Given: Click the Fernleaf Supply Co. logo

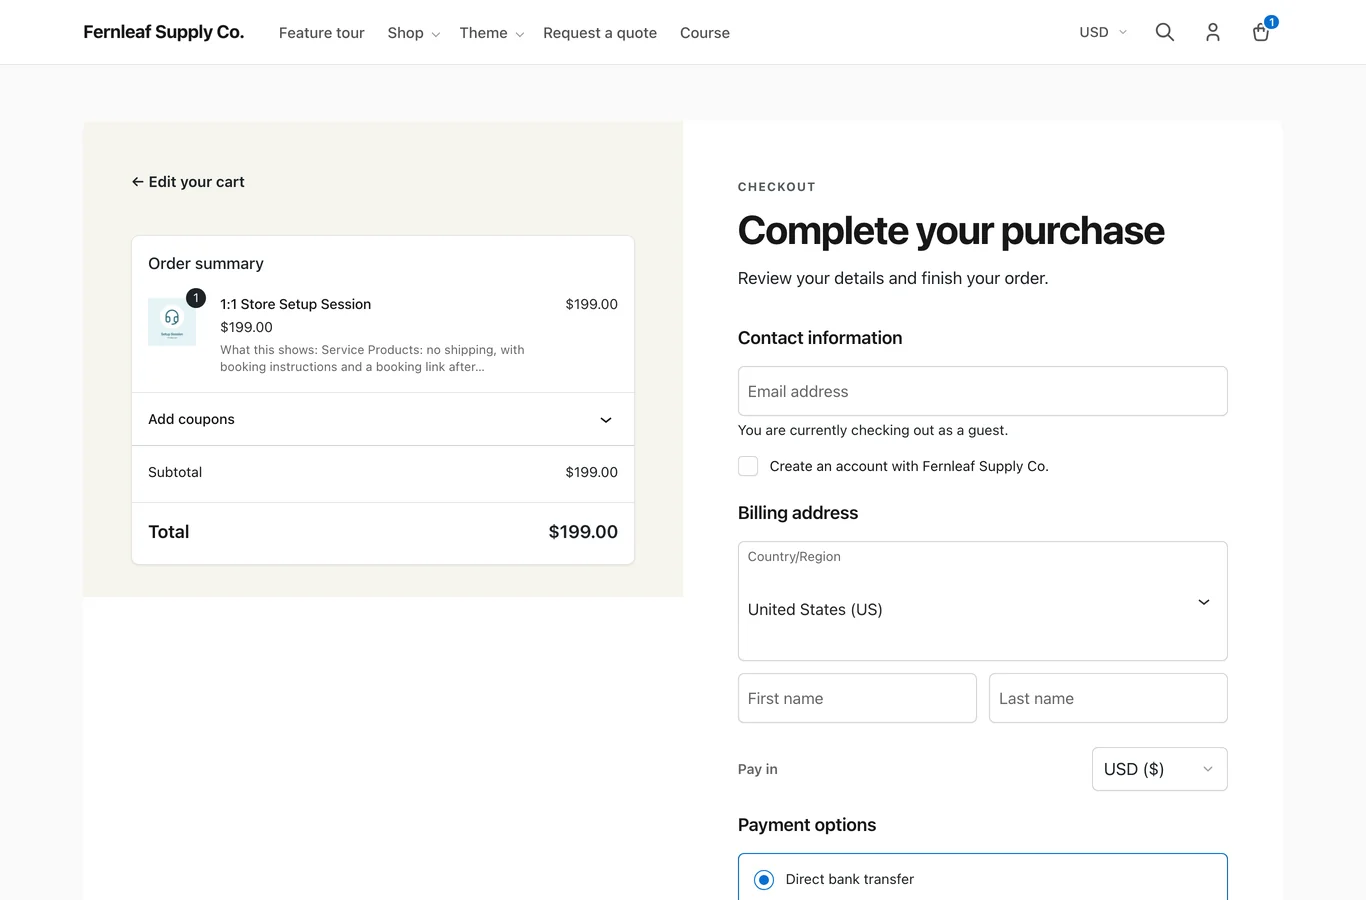Looking at the screenshot, I should coord(163,32).
